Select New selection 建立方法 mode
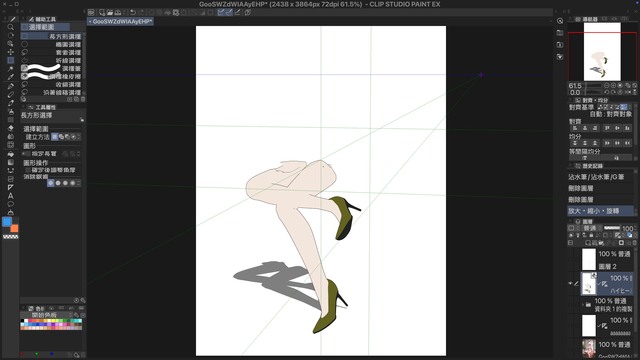The height and width of the screenshot is (360, 640). 54,137
